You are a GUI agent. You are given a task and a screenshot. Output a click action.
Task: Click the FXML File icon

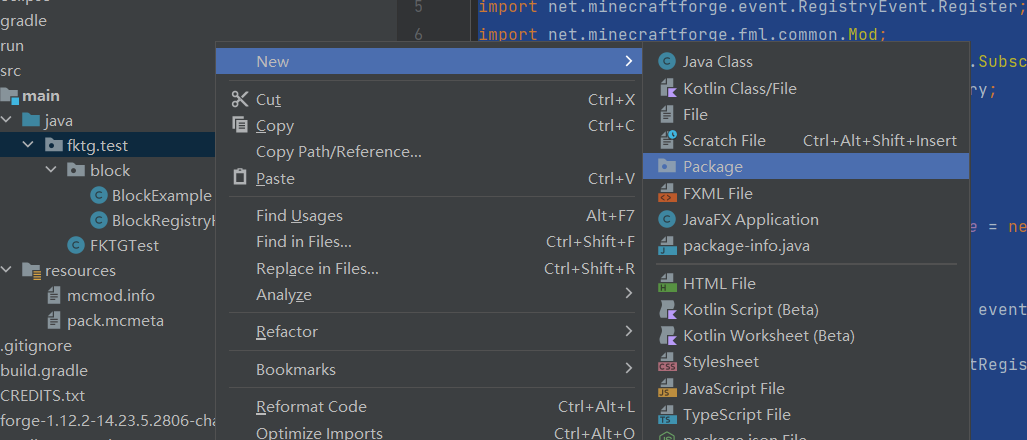click(x=667, y=194)
